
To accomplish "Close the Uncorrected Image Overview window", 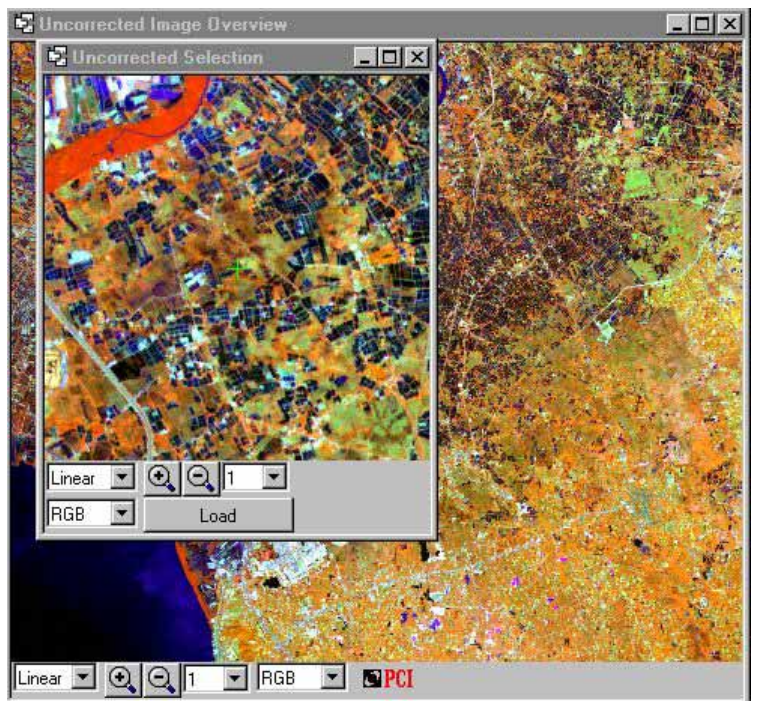I will [x=729, y=24].
